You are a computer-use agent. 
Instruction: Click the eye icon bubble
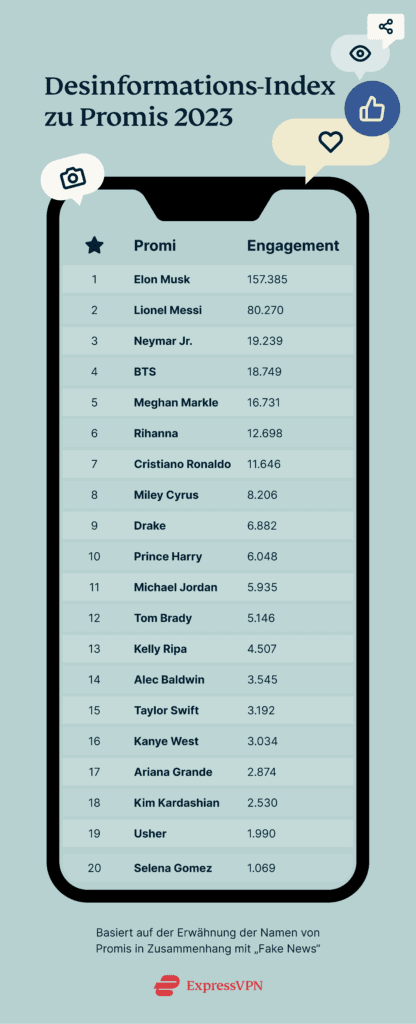click(x=360, y=54)
